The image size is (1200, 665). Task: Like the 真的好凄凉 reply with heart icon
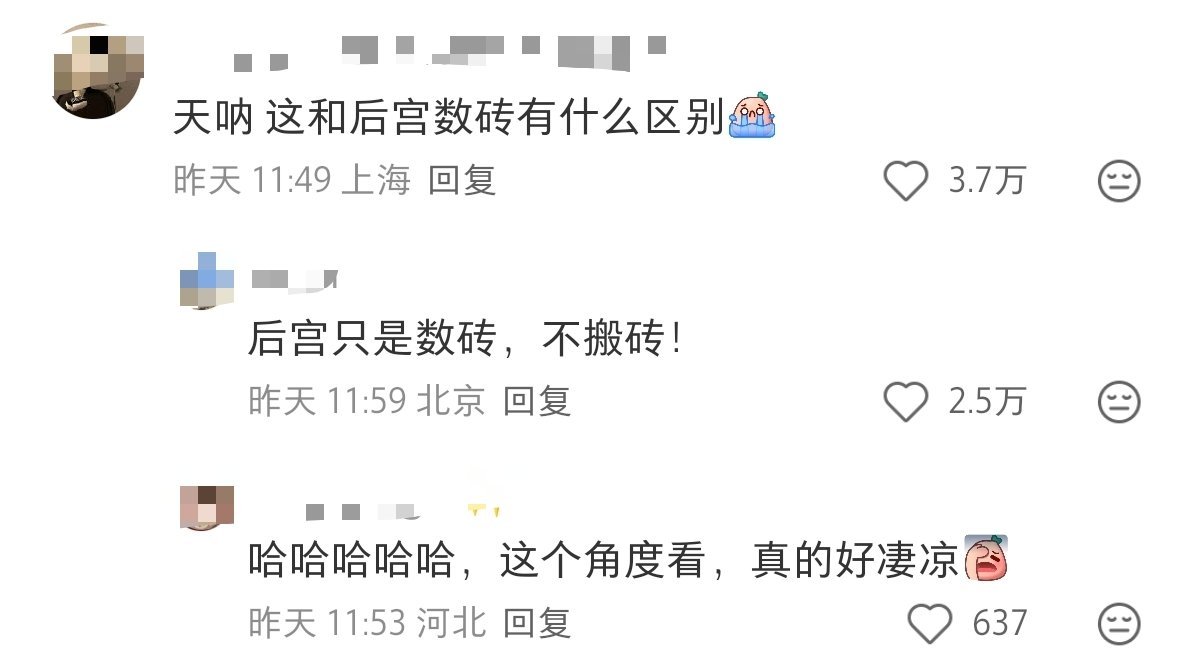click(x=930, y=623)
